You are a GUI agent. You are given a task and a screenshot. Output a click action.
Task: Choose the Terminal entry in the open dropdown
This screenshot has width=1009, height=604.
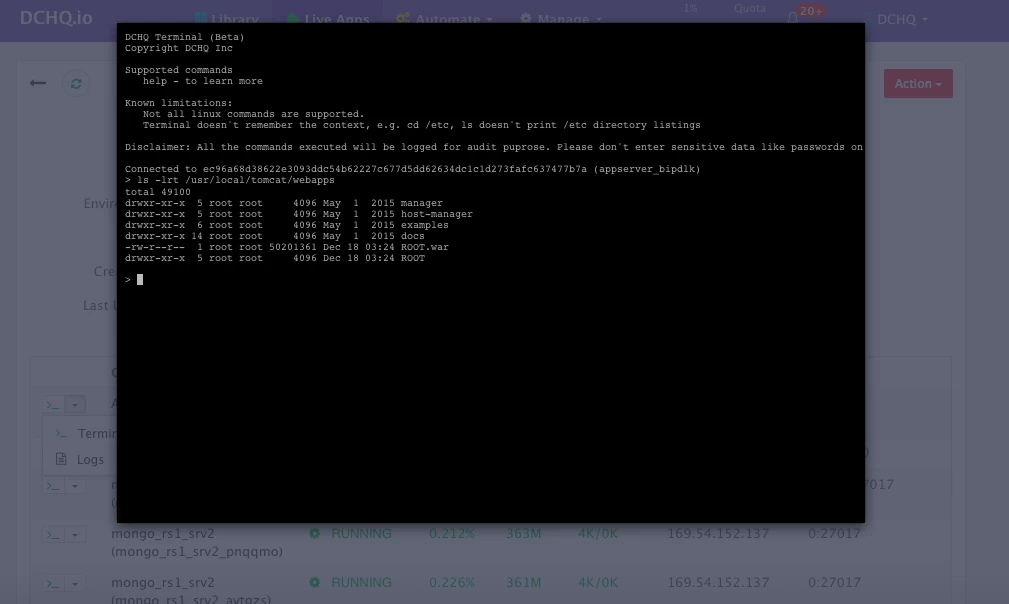pyautogui.click(x=80, y=434)
